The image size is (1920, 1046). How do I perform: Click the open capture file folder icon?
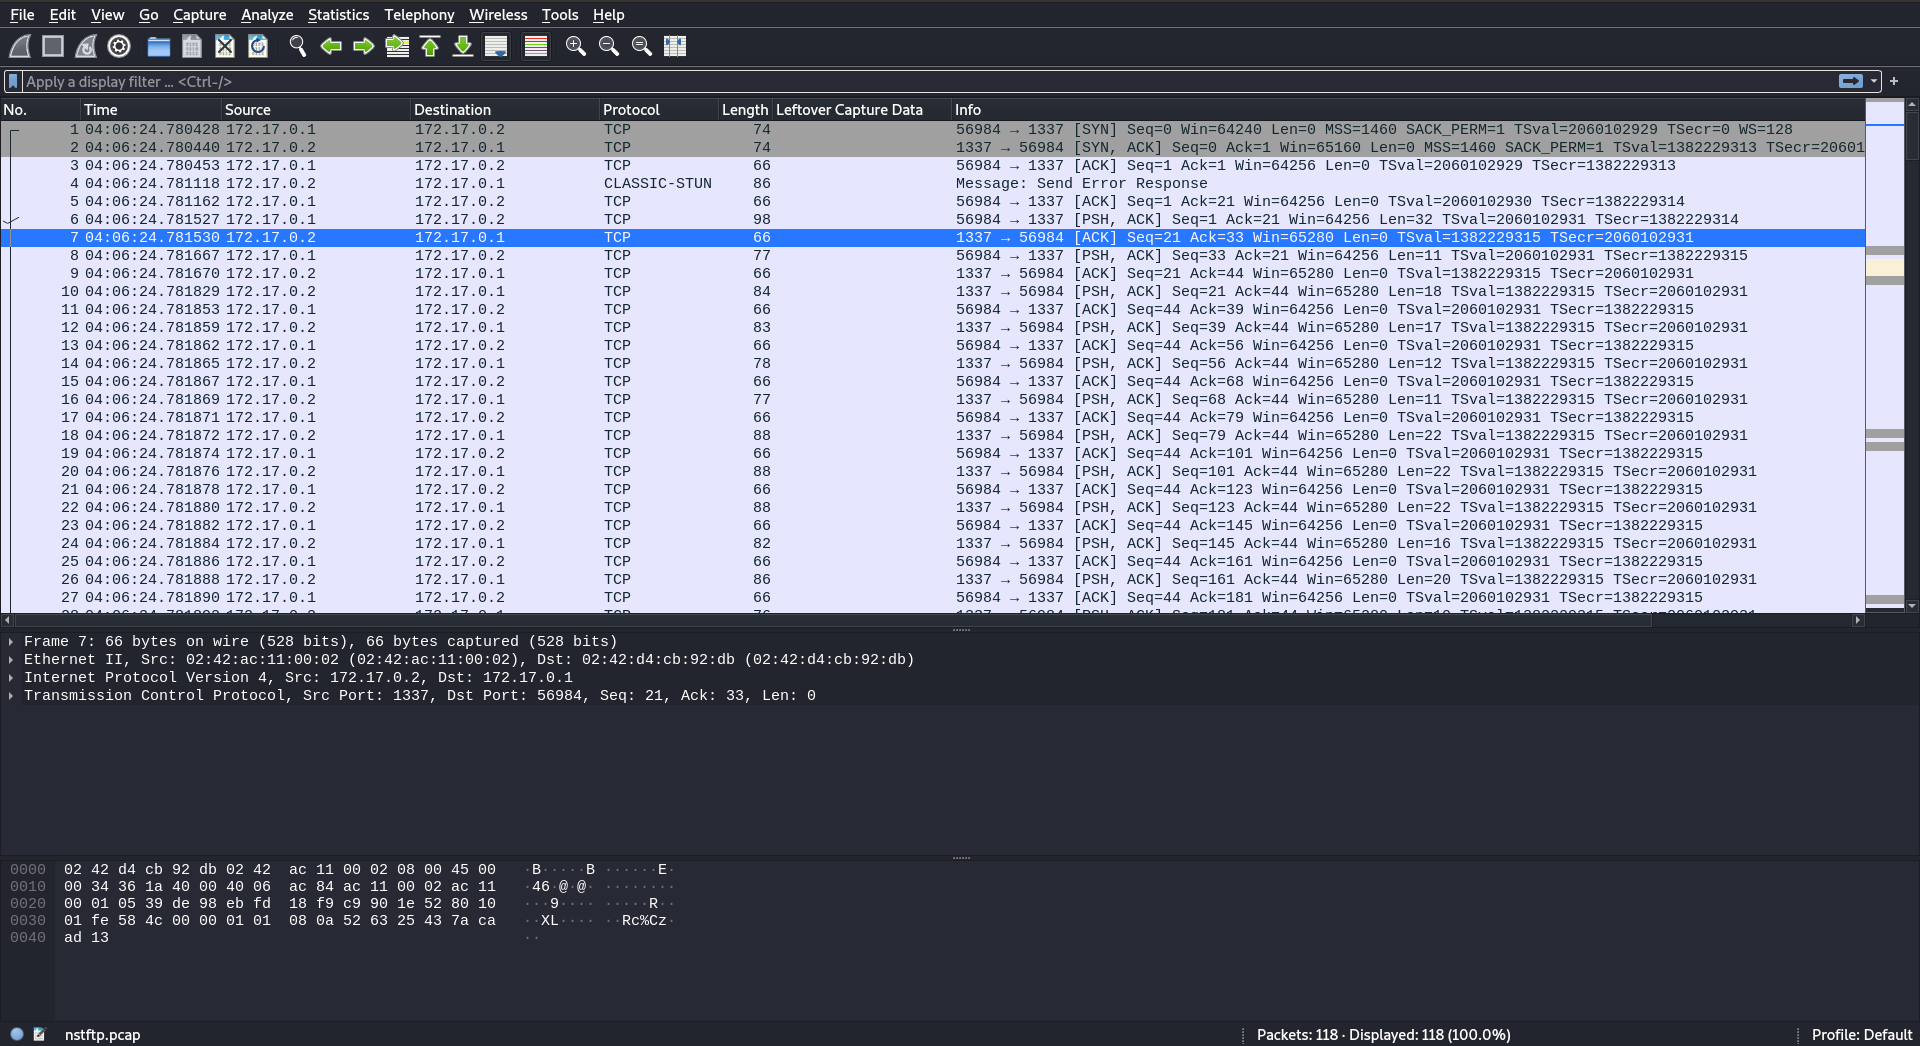(x=158, y=46)
